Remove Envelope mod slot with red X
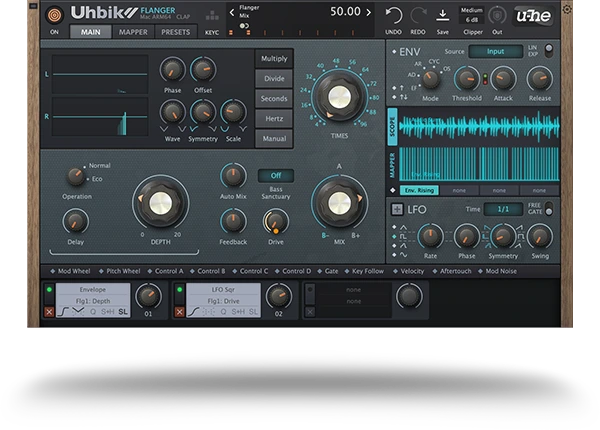Viewport: 600px width, 430px height. 49,311
